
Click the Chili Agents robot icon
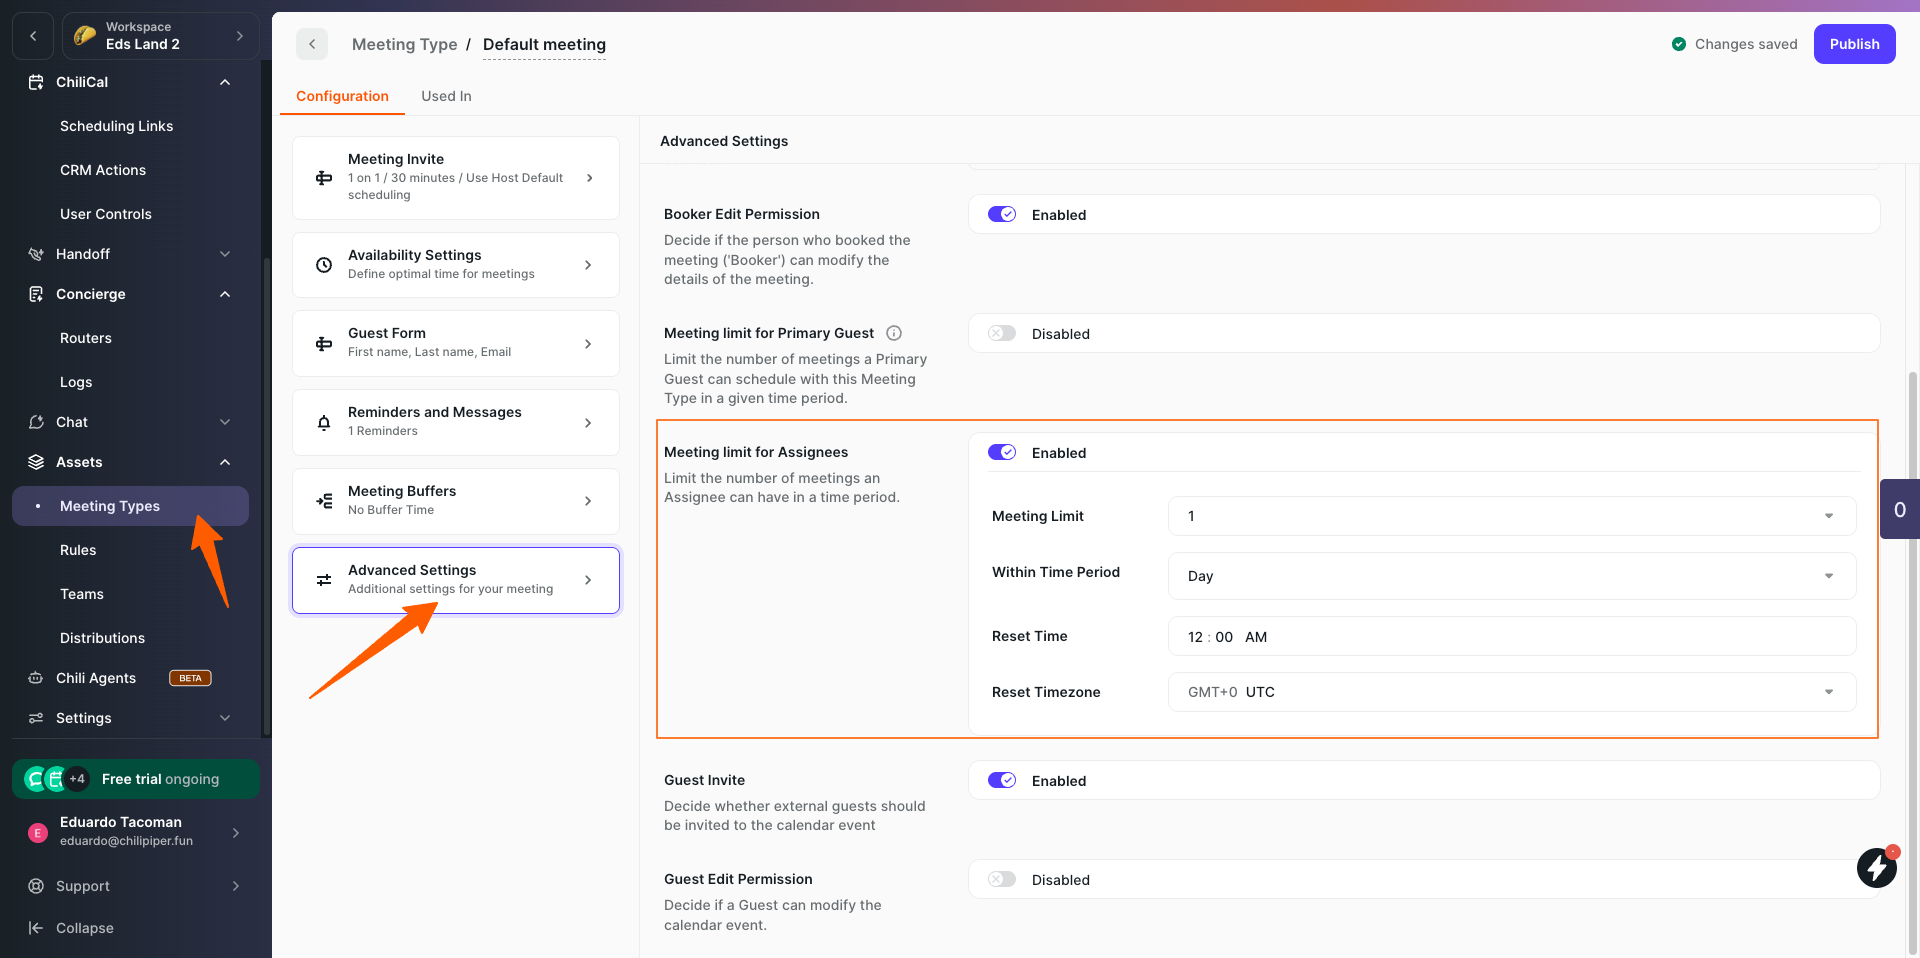[x=36, y=678]
